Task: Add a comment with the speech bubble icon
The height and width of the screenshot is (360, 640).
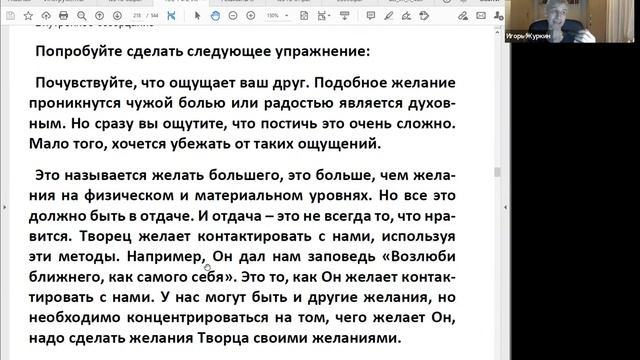Action: [371, 16]
